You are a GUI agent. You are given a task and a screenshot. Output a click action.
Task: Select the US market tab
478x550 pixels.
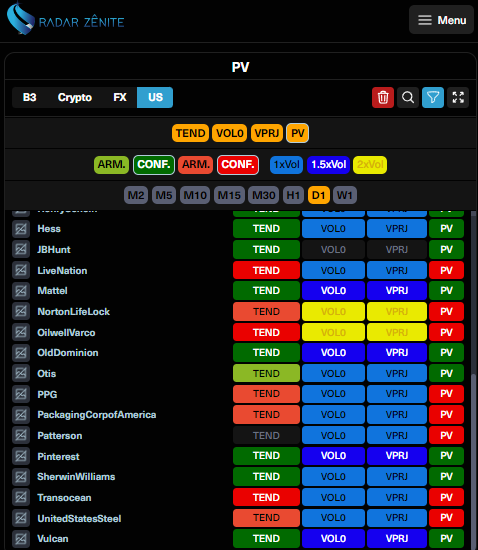[x=155, y=97]
